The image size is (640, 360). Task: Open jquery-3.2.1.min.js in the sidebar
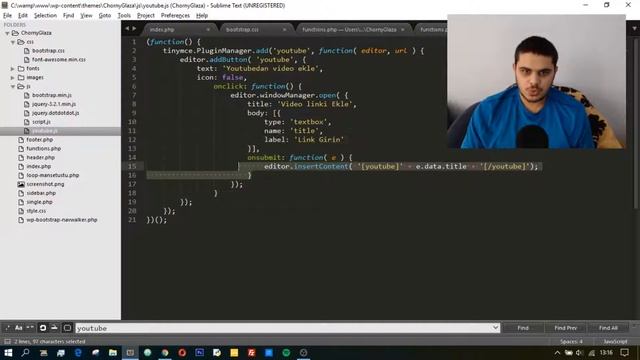[x=54, y=104]
